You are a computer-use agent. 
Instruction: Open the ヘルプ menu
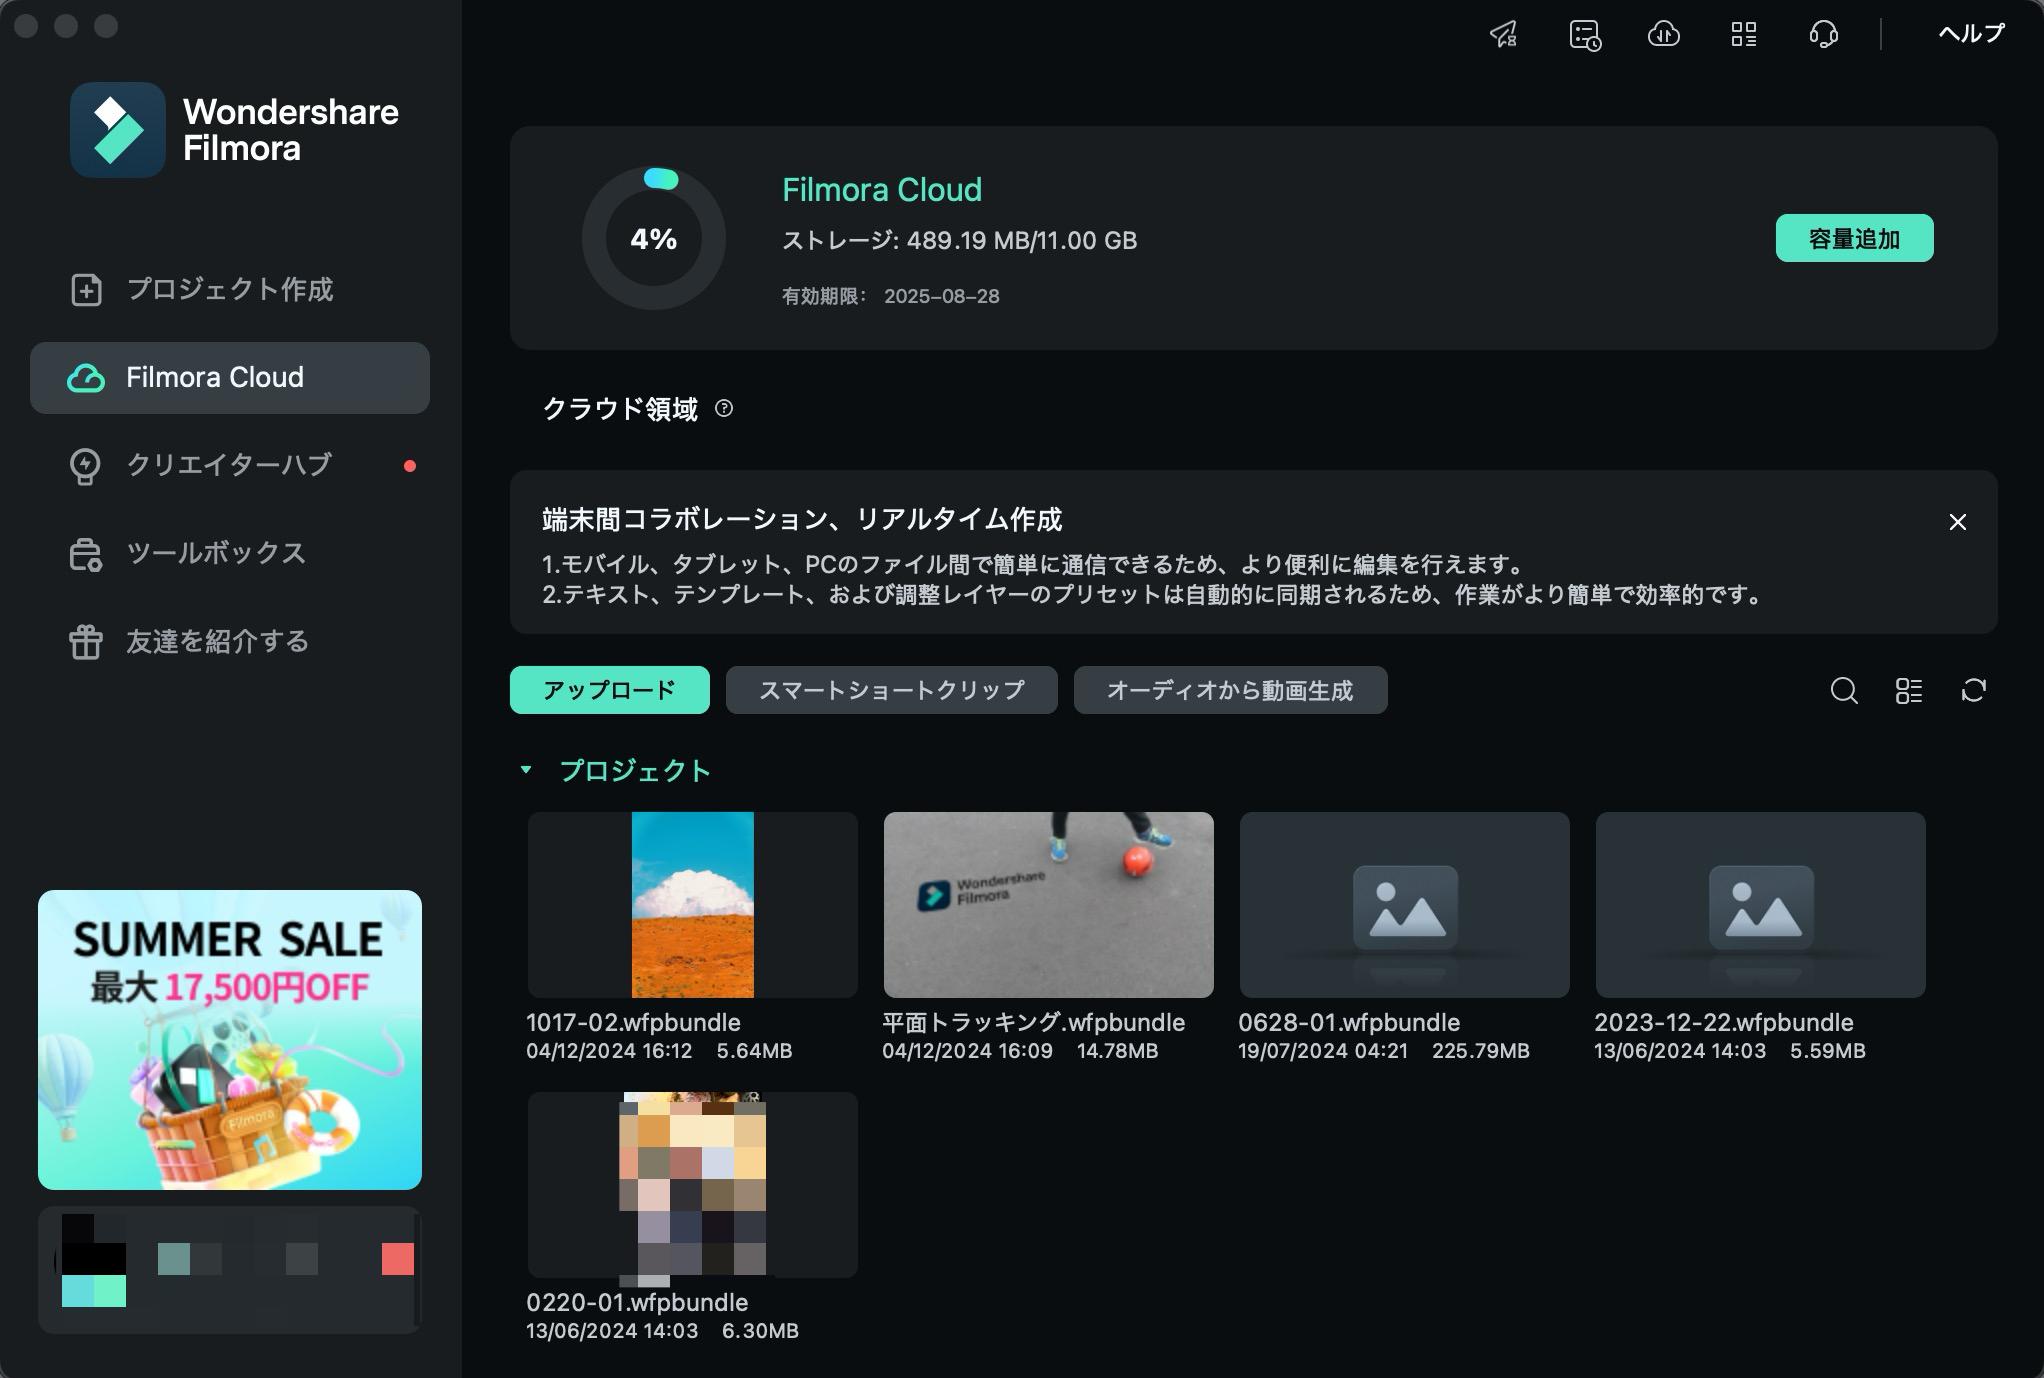point(1971,34)
